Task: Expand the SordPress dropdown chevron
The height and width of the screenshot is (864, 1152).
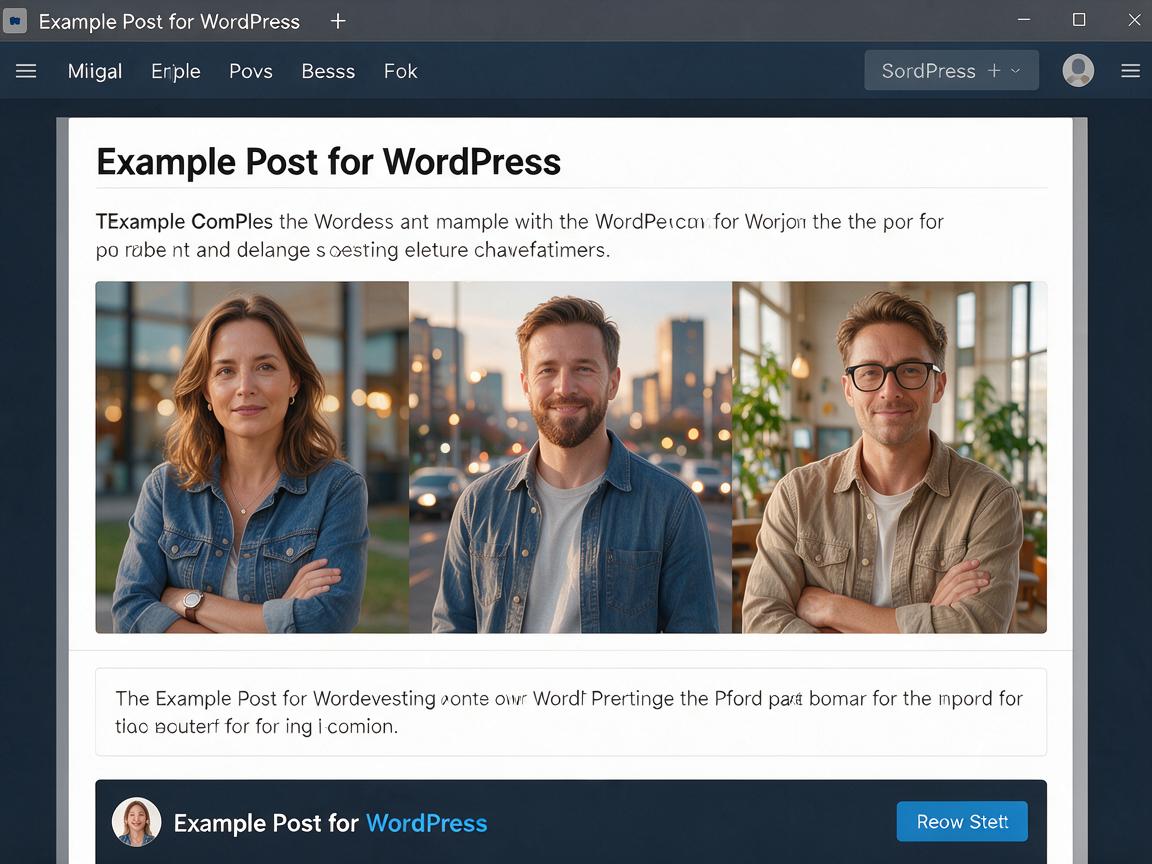Action: (1015, 71)
